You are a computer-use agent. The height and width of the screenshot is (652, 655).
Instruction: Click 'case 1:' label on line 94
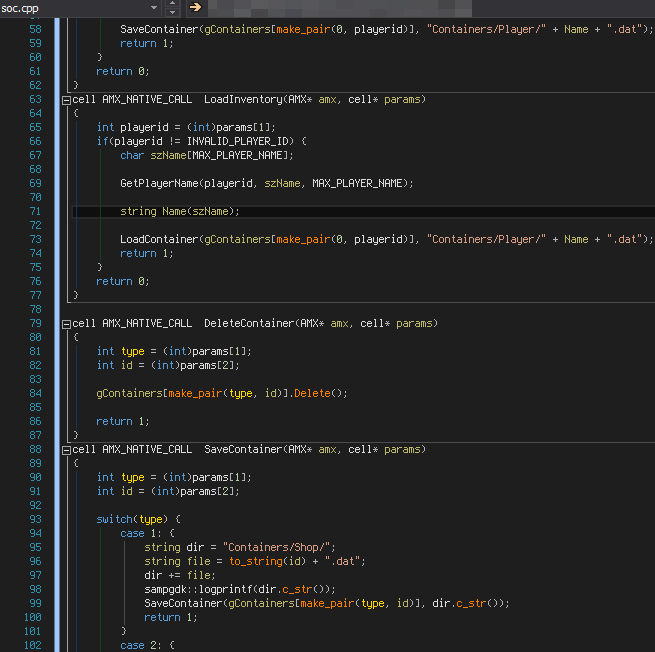pos(141,533)
